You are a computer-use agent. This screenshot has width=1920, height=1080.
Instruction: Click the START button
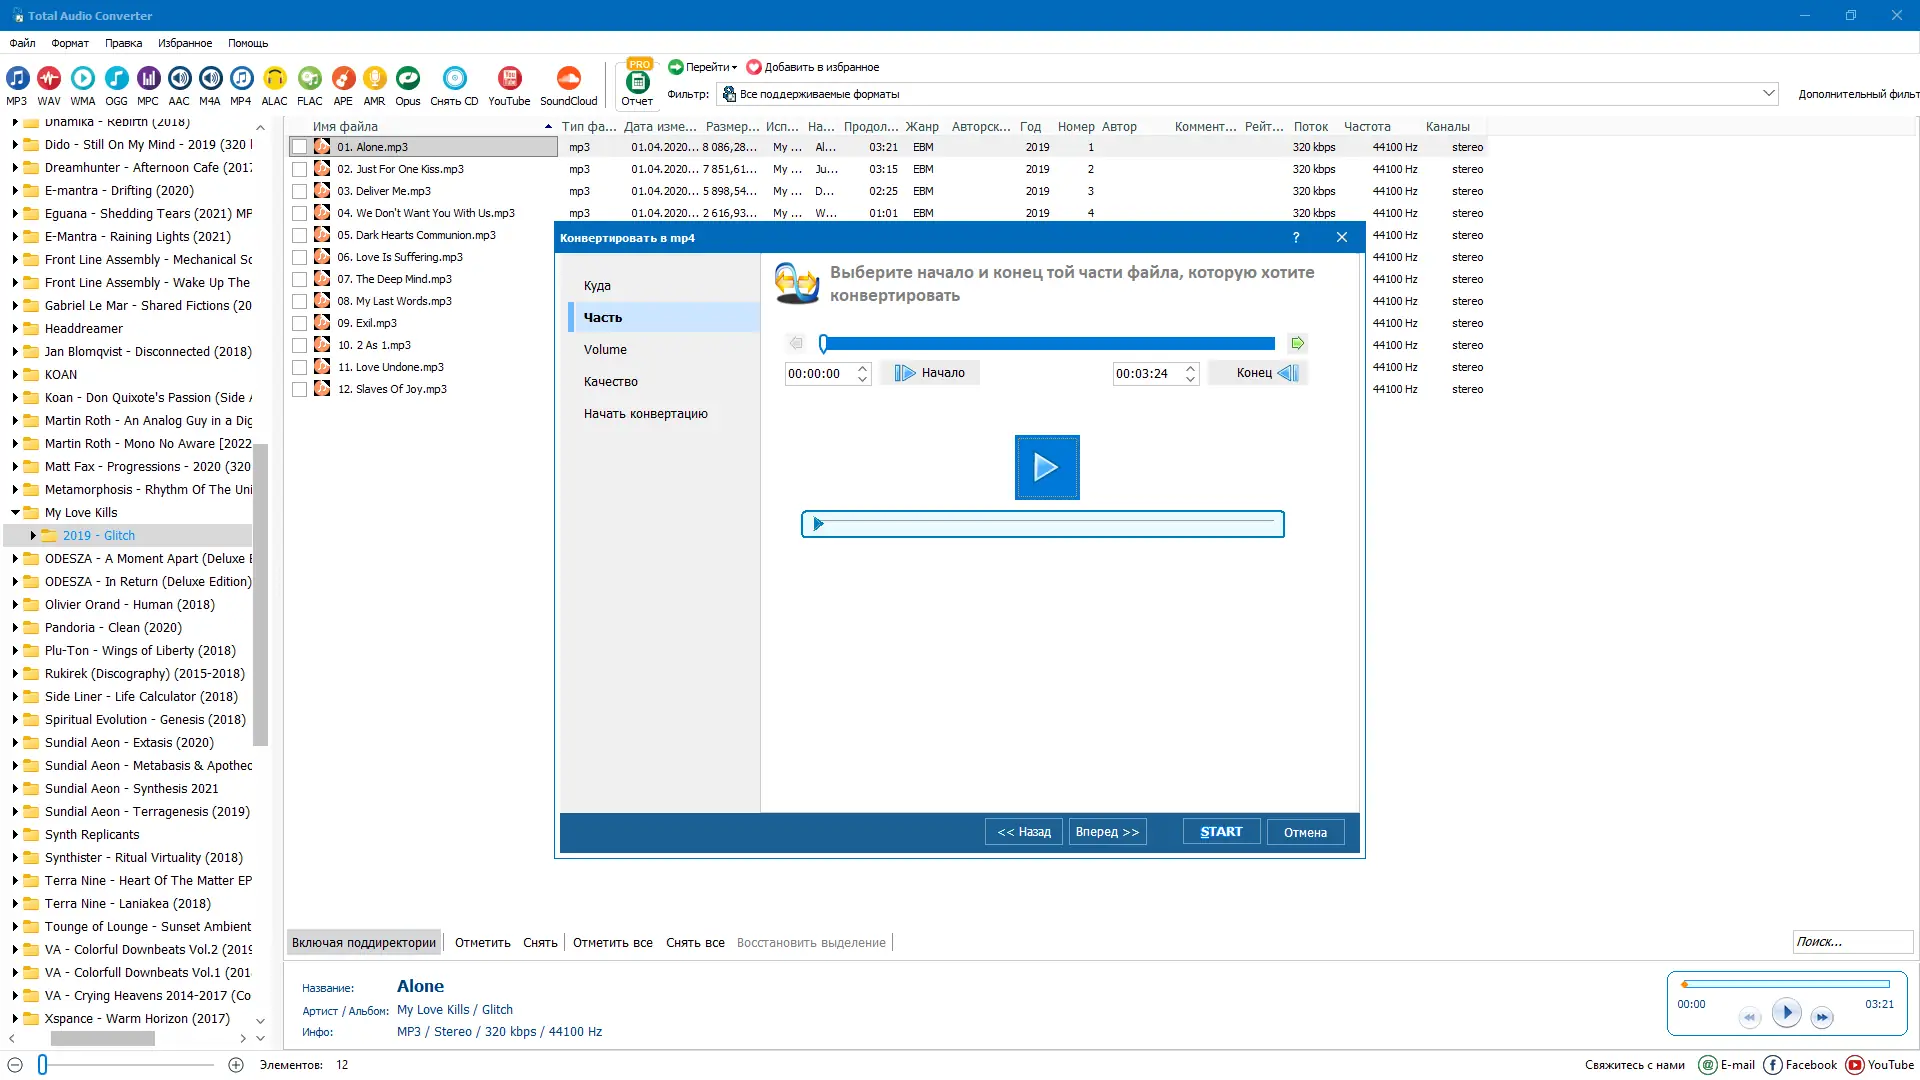[1221, 832]
